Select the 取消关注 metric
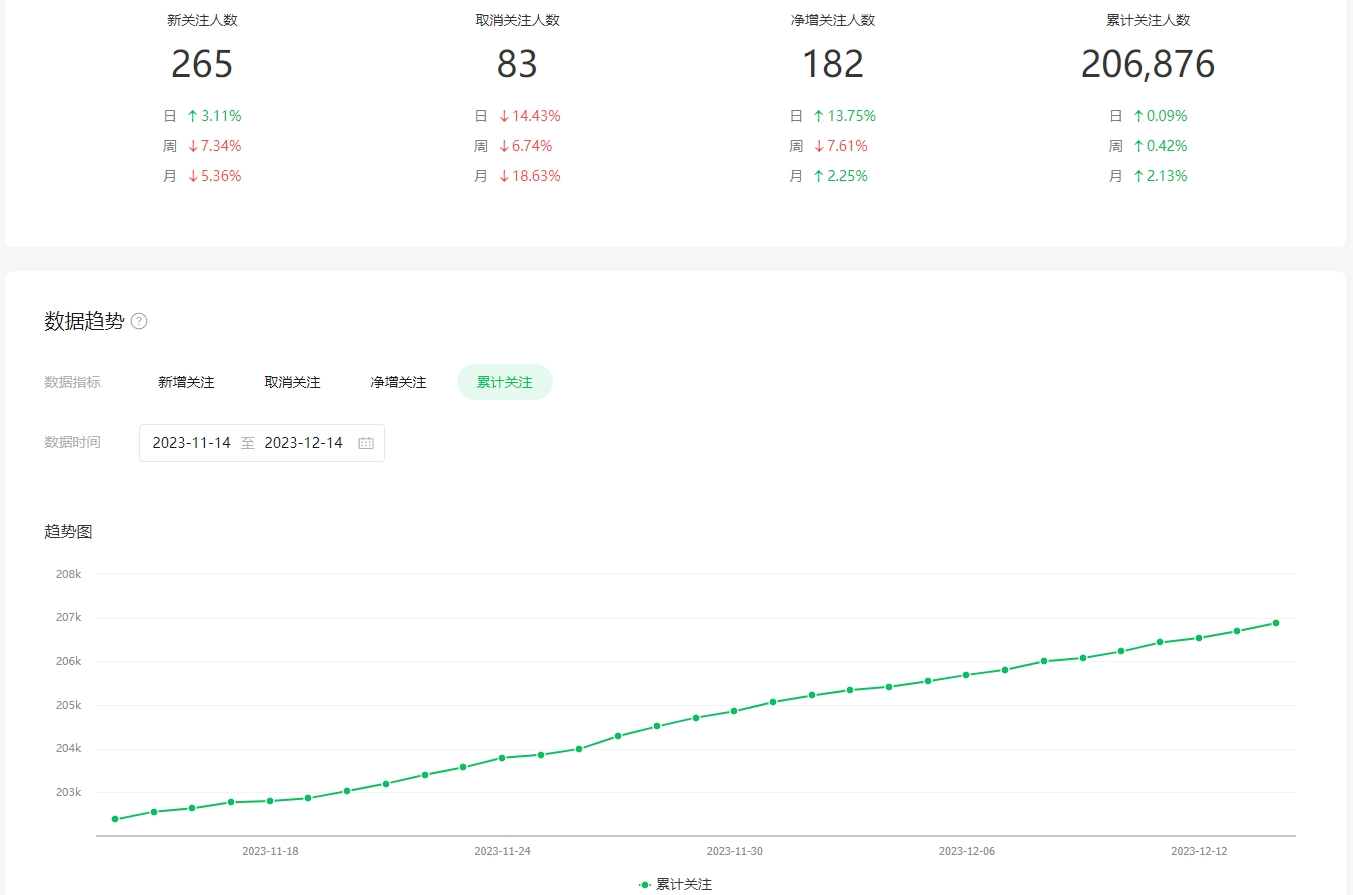 (x=292, y=382)
